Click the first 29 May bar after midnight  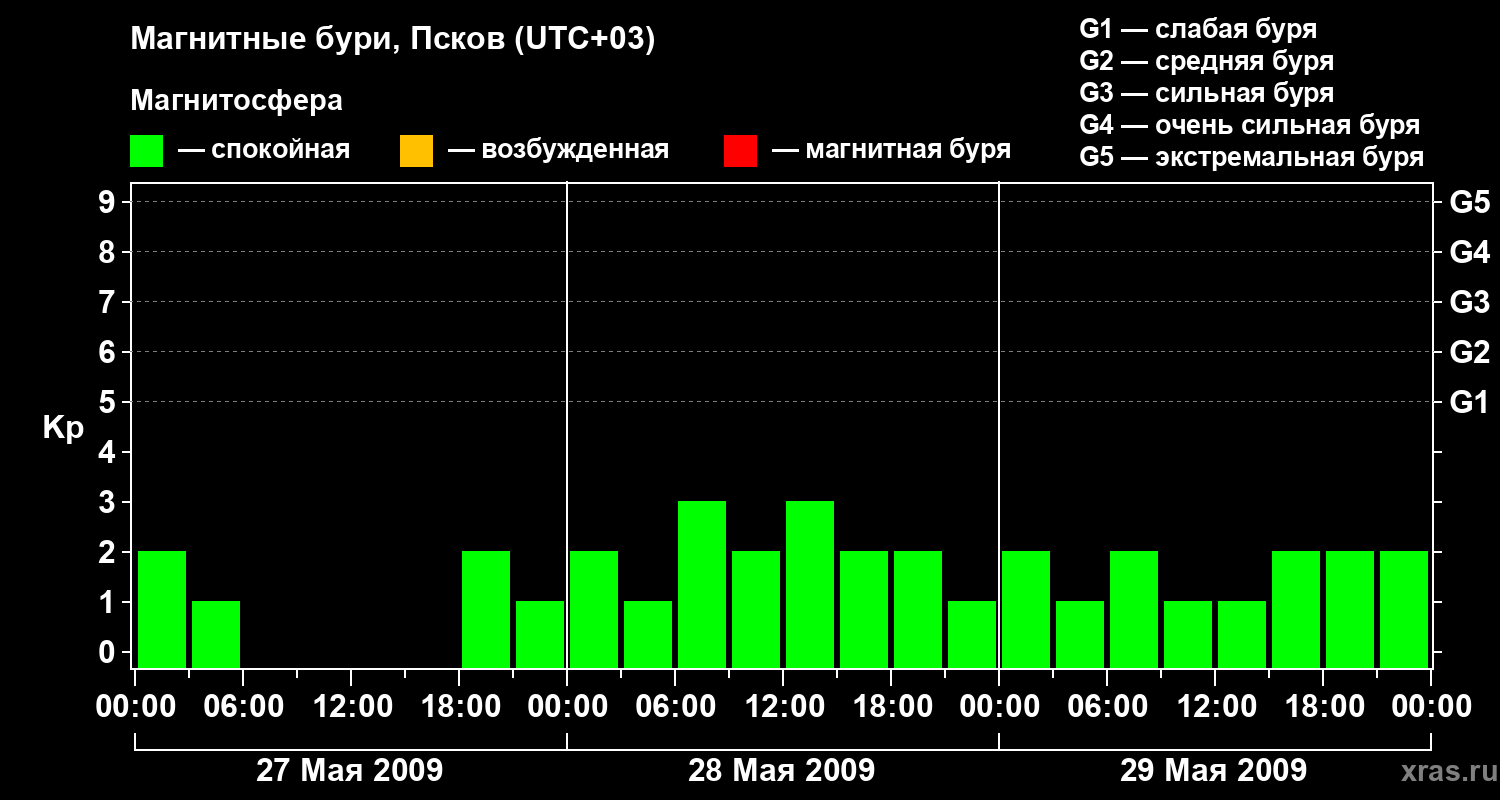coord(1026,610)
